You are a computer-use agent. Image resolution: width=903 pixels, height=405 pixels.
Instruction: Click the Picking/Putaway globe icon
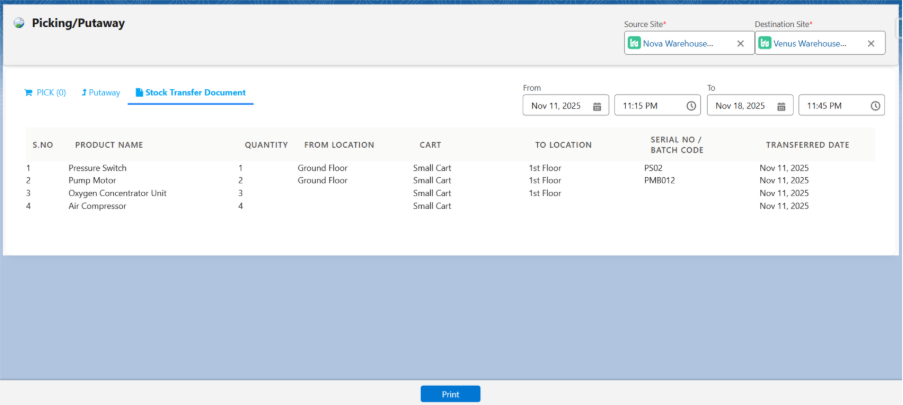click(19, 23)
